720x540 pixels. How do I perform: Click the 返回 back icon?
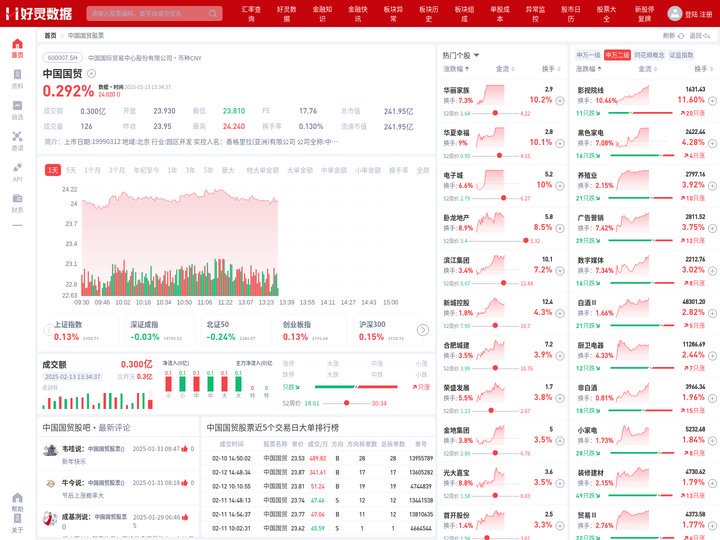(x=707, y=35)
